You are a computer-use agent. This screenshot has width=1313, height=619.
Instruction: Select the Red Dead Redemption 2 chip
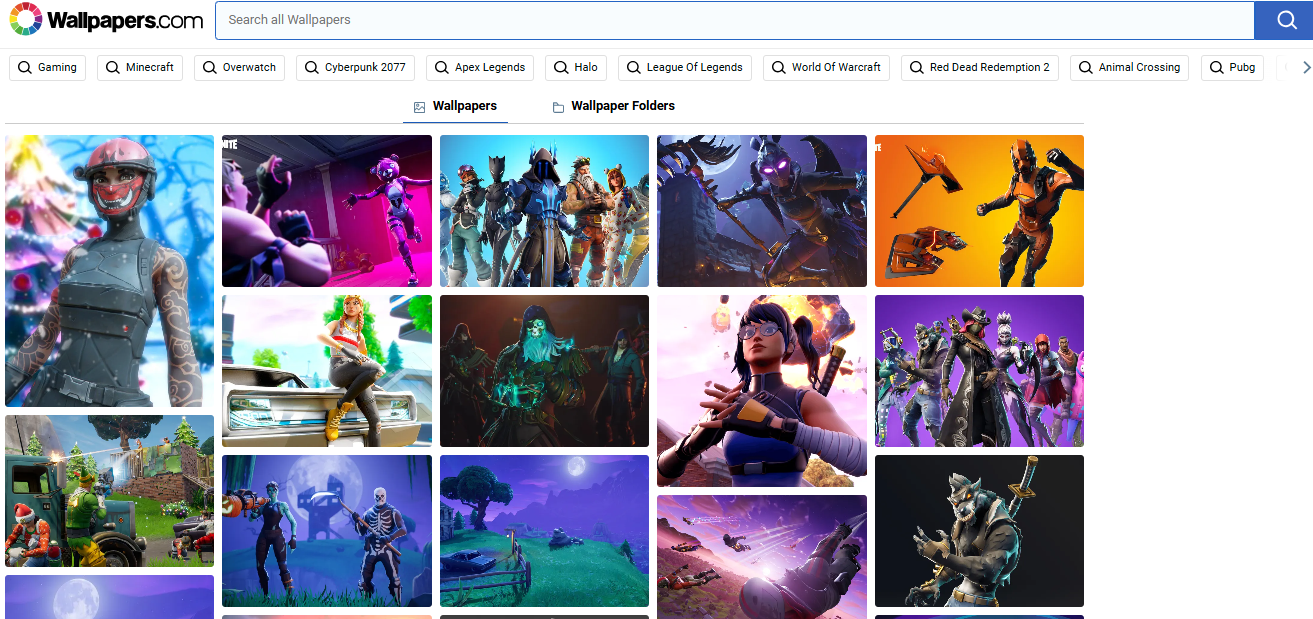click(x=980, y=68)
